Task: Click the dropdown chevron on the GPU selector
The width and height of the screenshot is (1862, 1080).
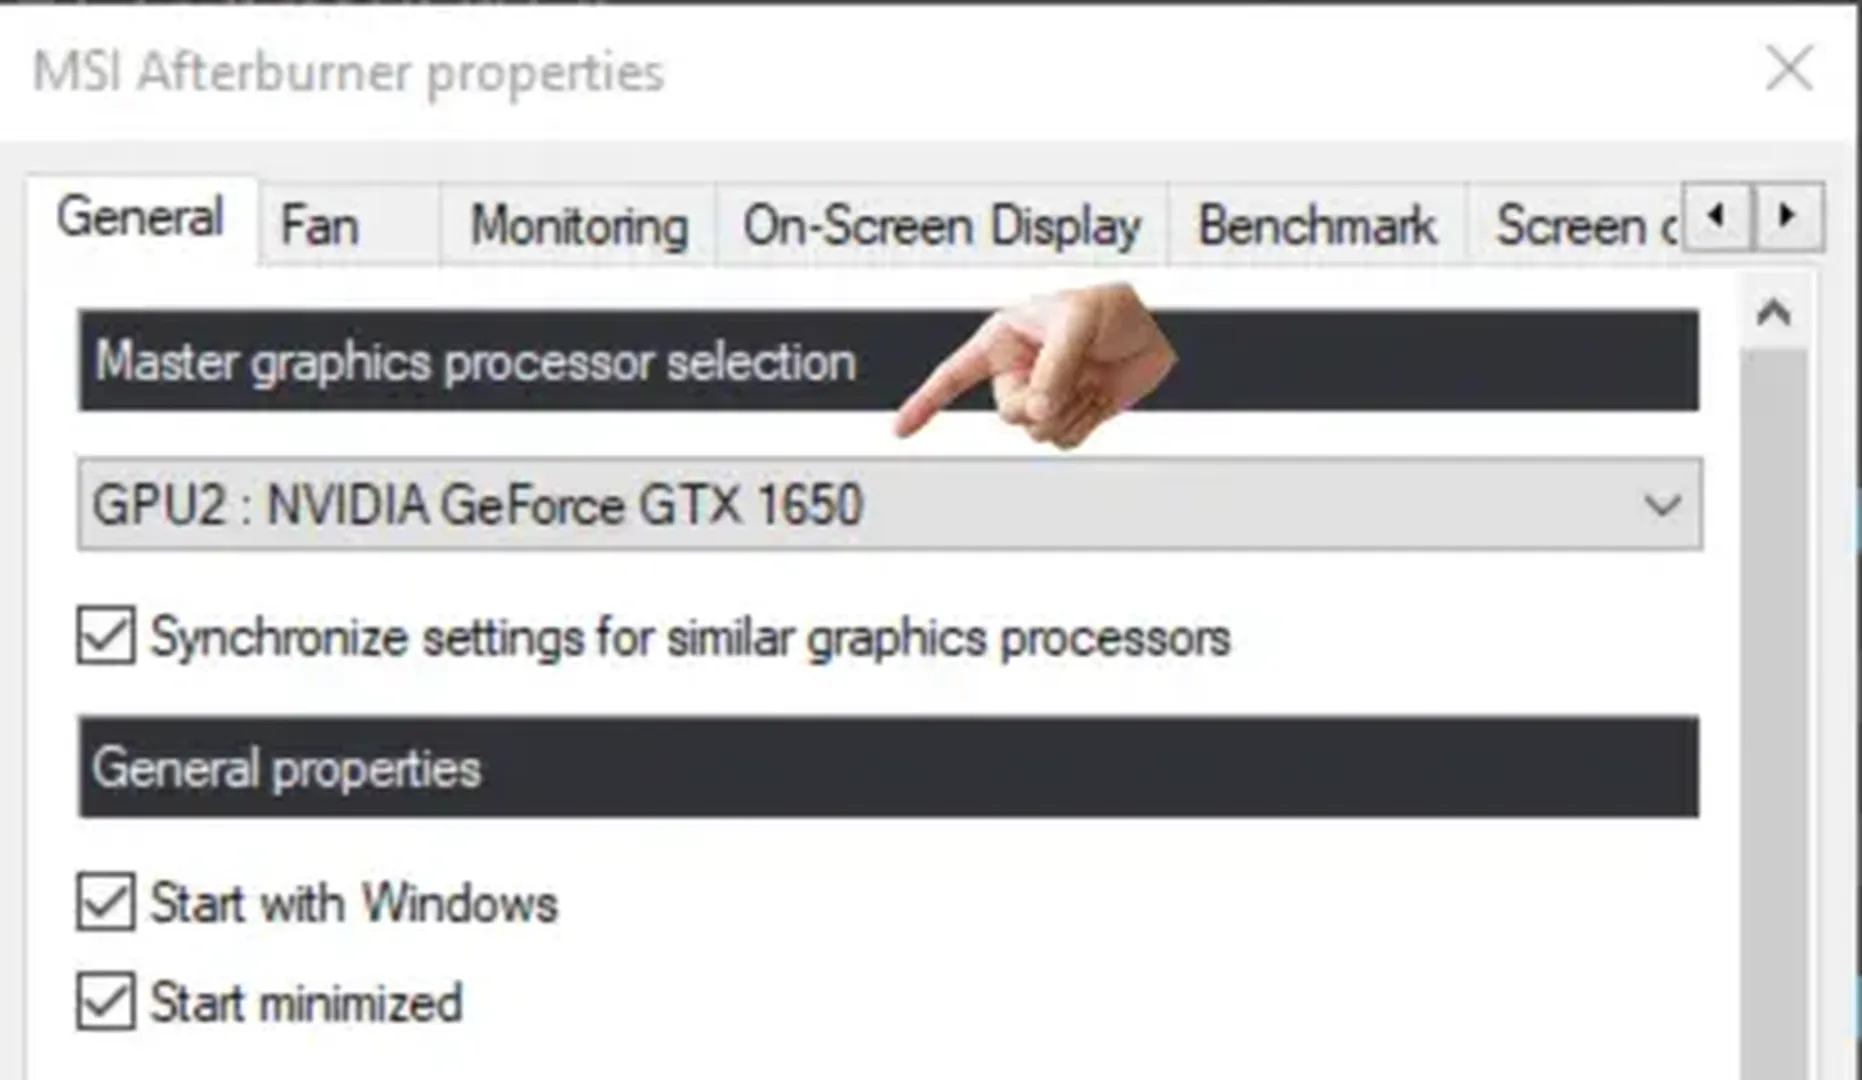Action: coord(1659,505)
